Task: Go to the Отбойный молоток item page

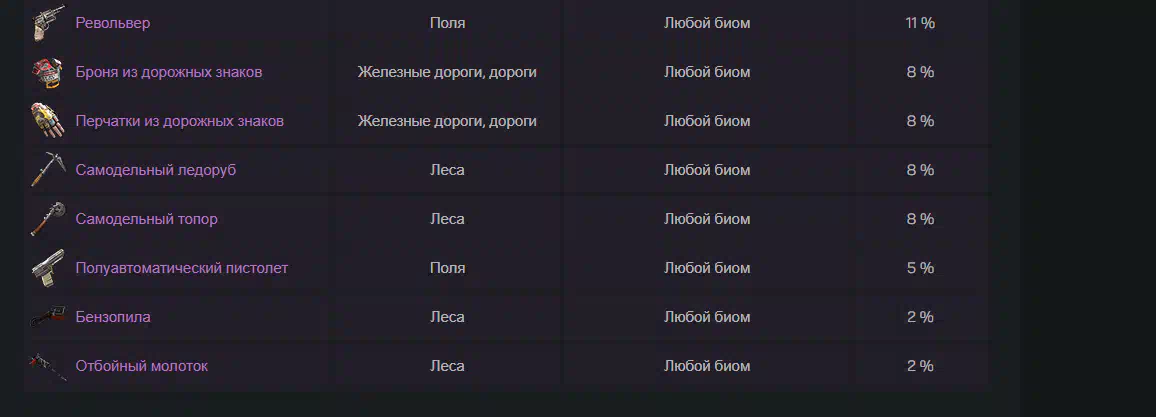Action: click(142, 366)
